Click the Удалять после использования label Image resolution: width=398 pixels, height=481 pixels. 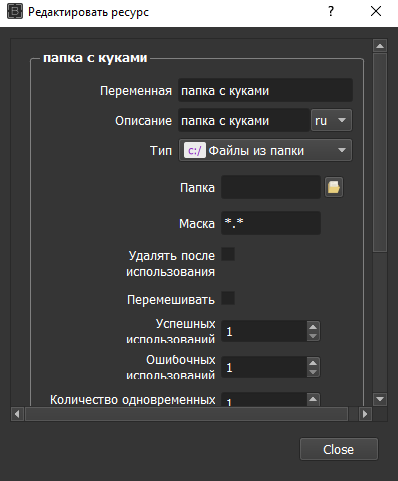point(171,263)
